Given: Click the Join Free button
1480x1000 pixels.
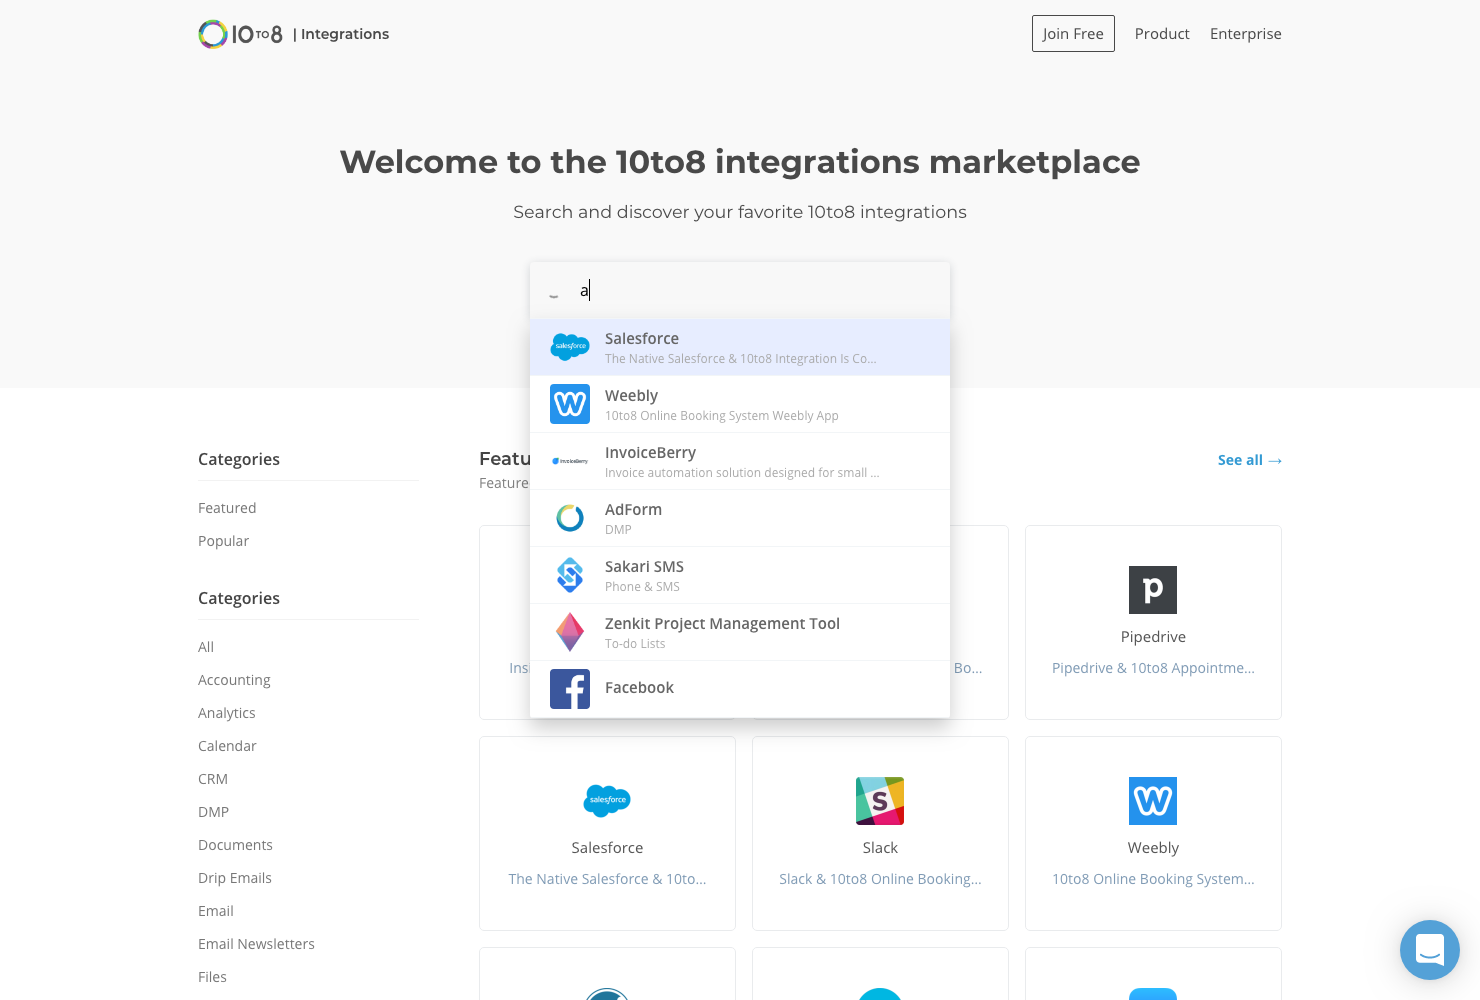Looking at the screenshot, I should pyautogui.click(x=1073, y=34).
